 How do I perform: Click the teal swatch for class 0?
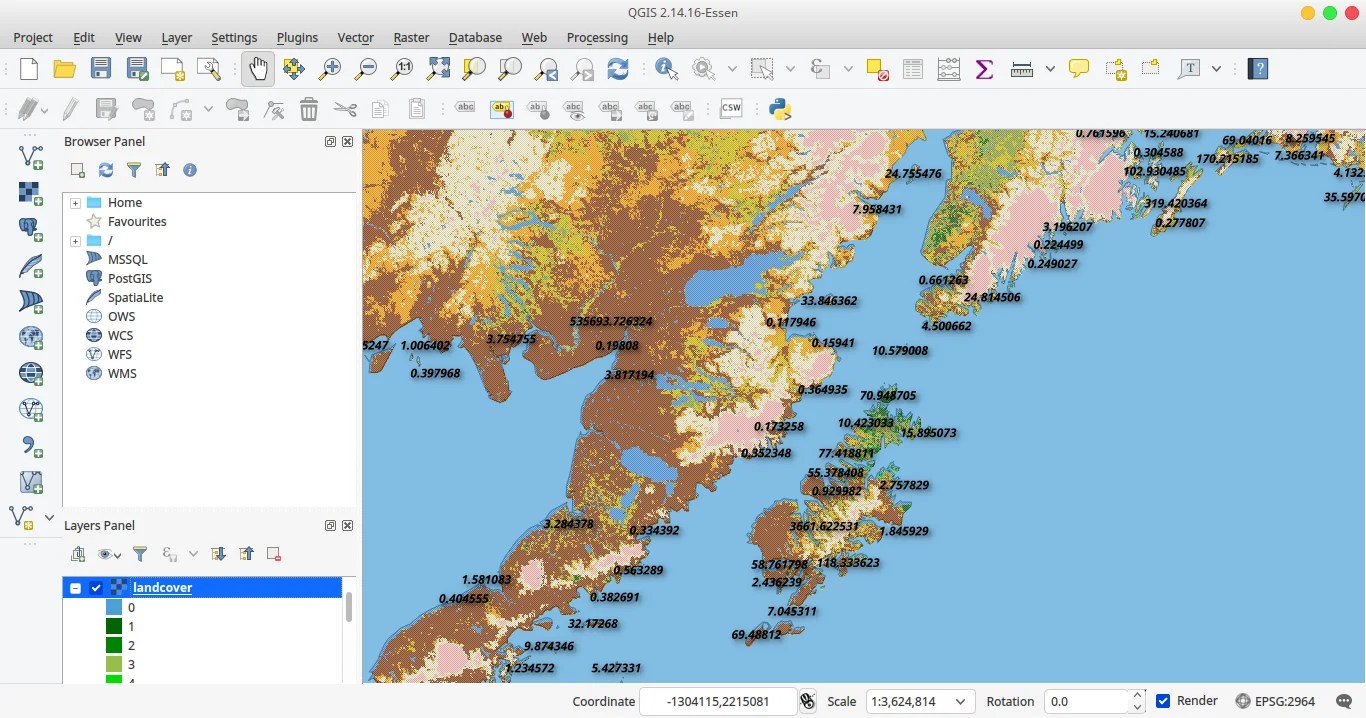[113, 607]
